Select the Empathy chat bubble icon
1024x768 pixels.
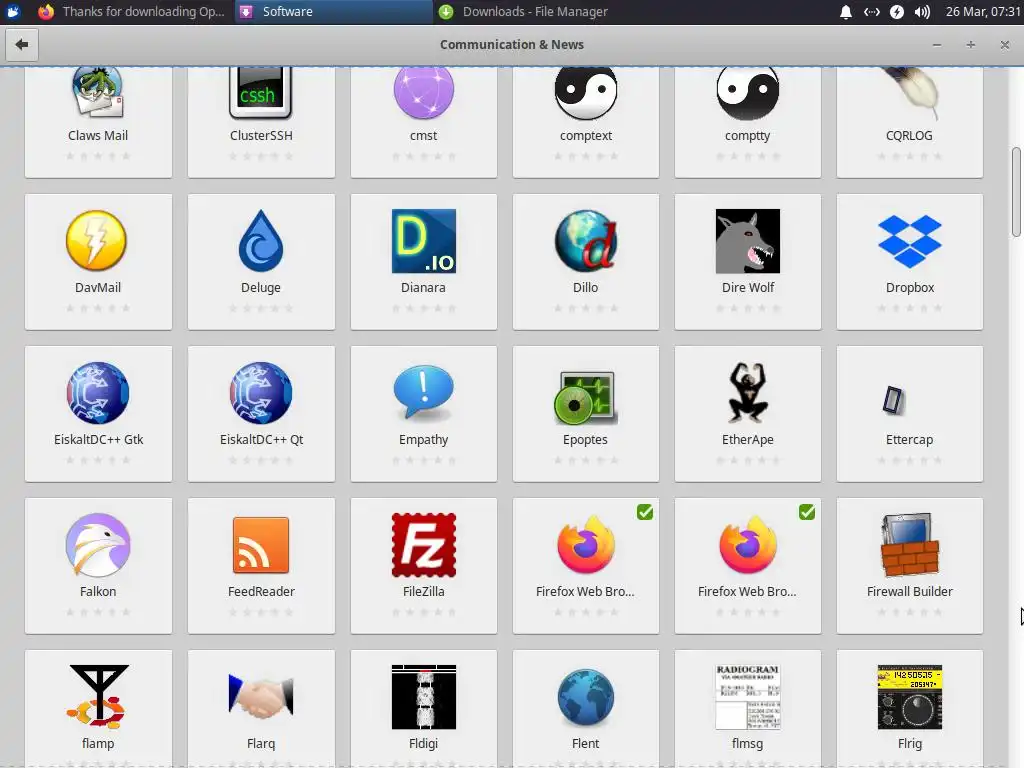point(423,392)
